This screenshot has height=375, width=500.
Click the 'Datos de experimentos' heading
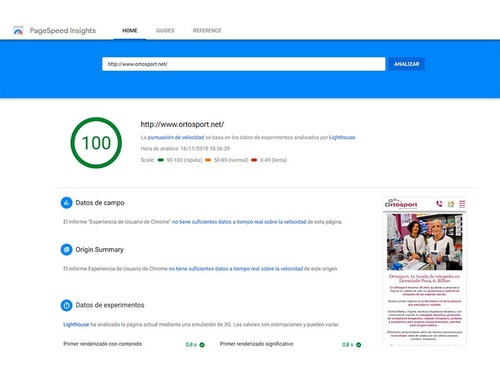coord(110,305)
